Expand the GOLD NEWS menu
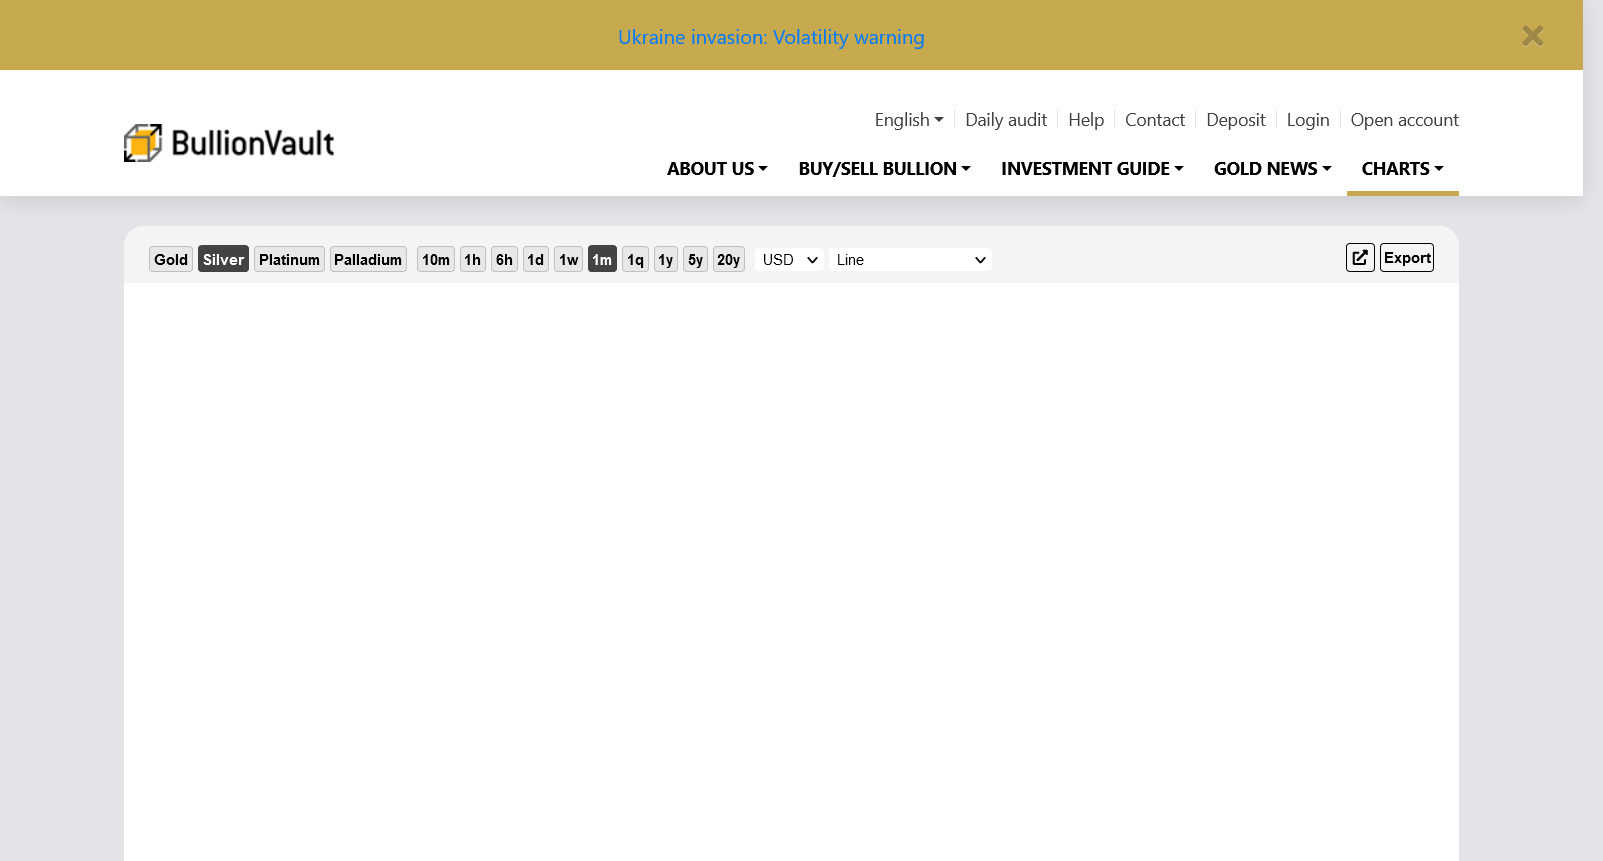Viewport: 1603px width, 861px height. 1272,169
